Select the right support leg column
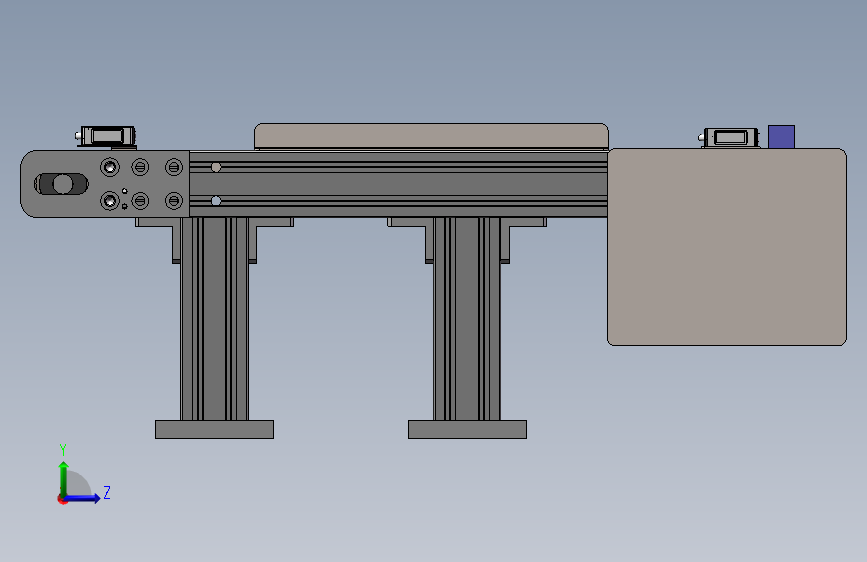 (467, 319)
